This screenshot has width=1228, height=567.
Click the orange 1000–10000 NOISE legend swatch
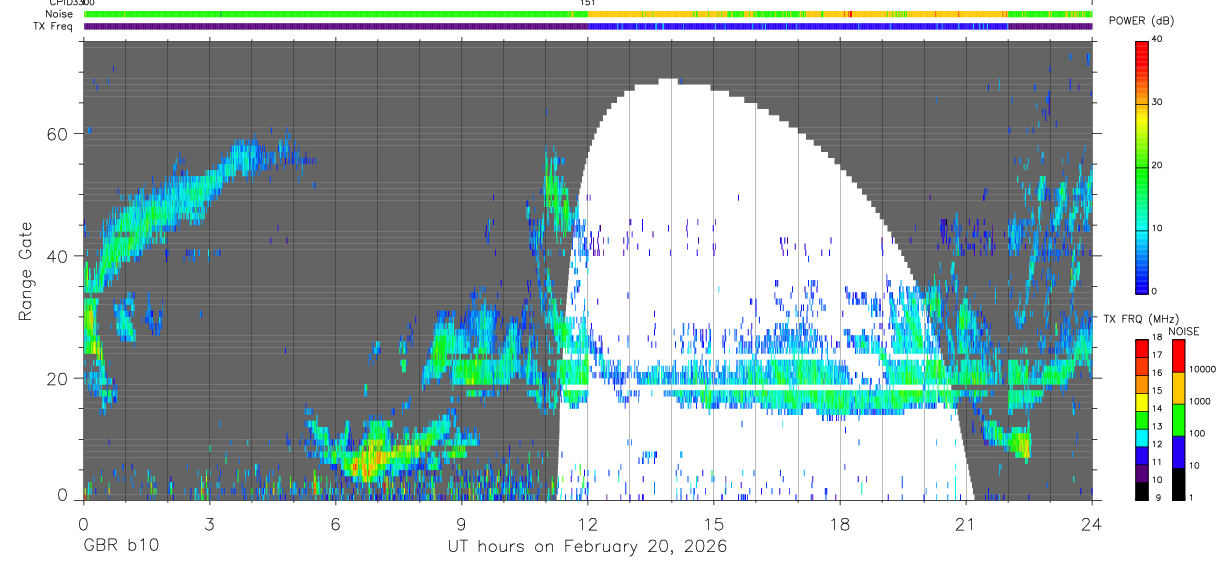point(1178,388)
